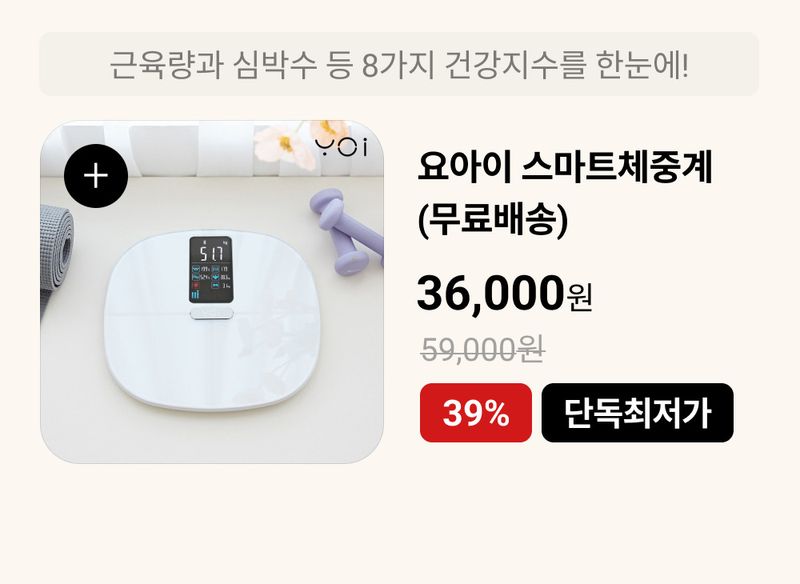Screen dimensions: 800x584
Task: Click the rolled gray yoga mat
Action: (57, 247)
